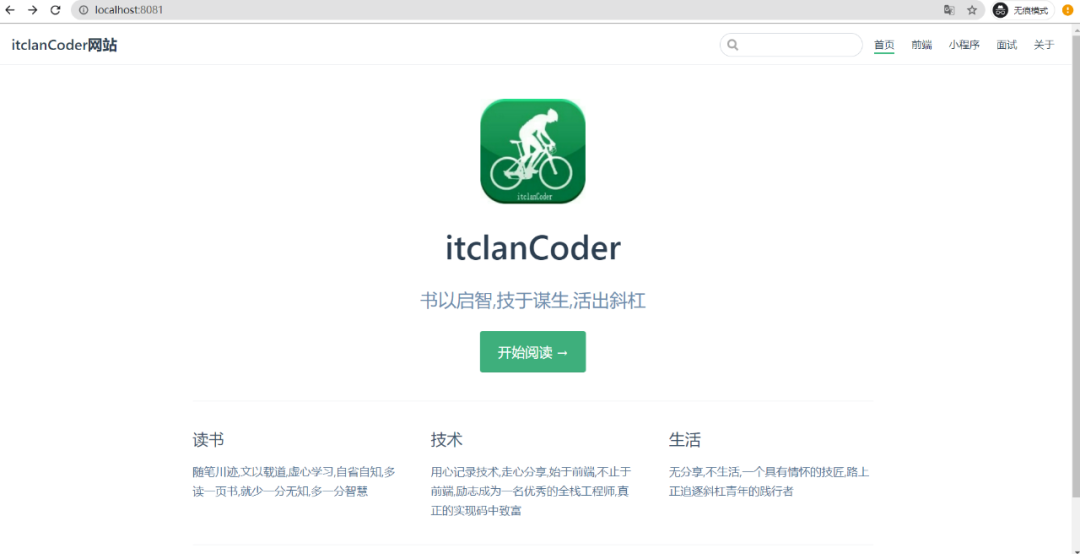Open the translate page icon
The image size is (1080, 554).
[x=949, y=10]
